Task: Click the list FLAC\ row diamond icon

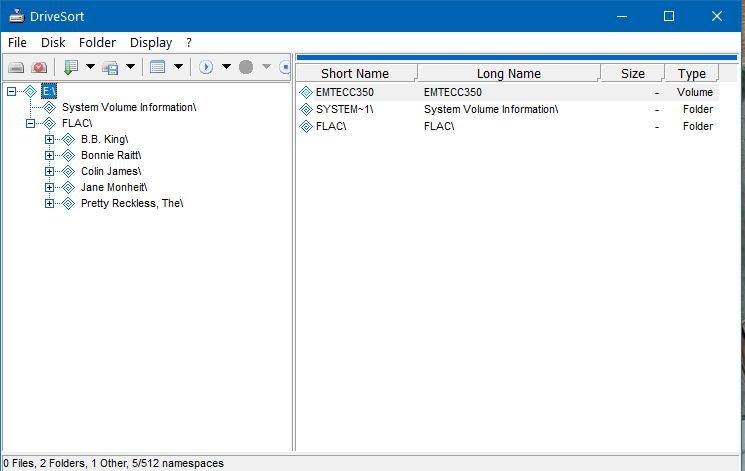Action: 306,126
